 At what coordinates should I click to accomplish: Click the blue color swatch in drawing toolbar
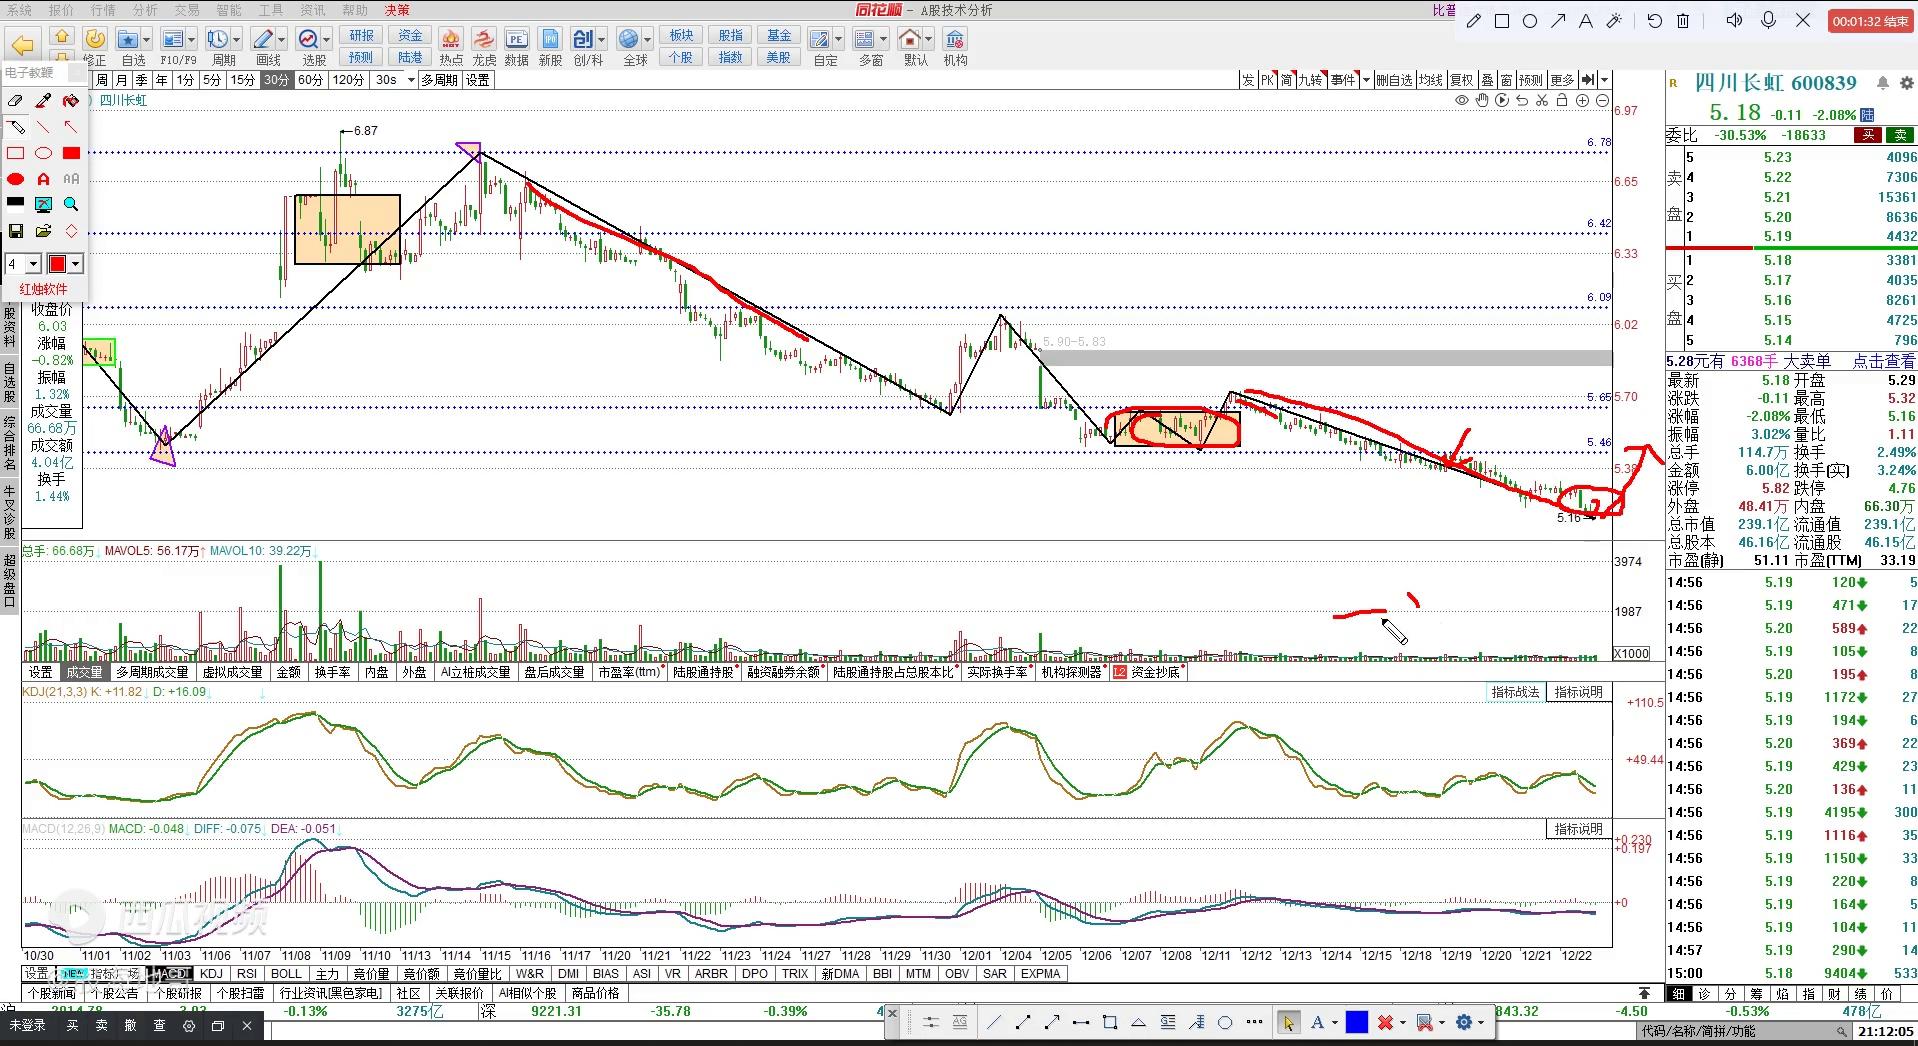(x=1356, y=1022)
